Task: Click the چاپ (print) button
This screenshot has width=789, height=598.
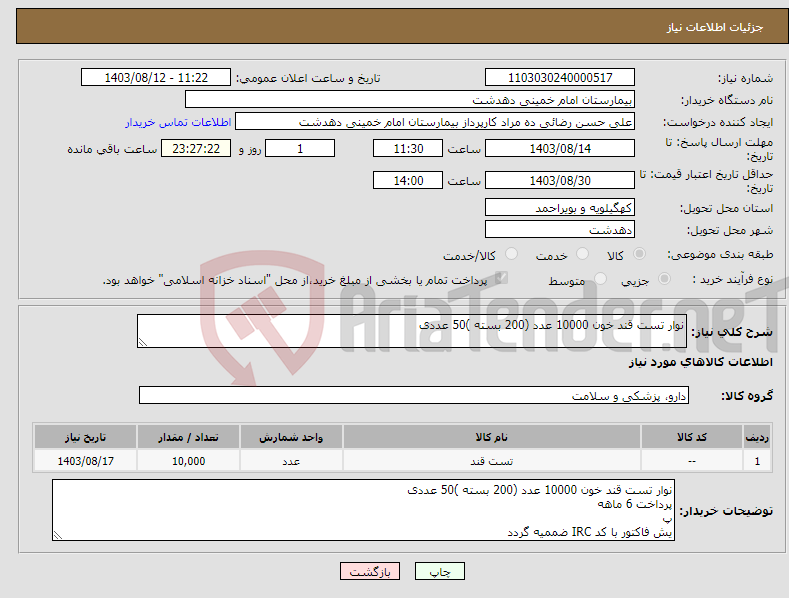Action: pyautogui.click(x=439, y=571)
